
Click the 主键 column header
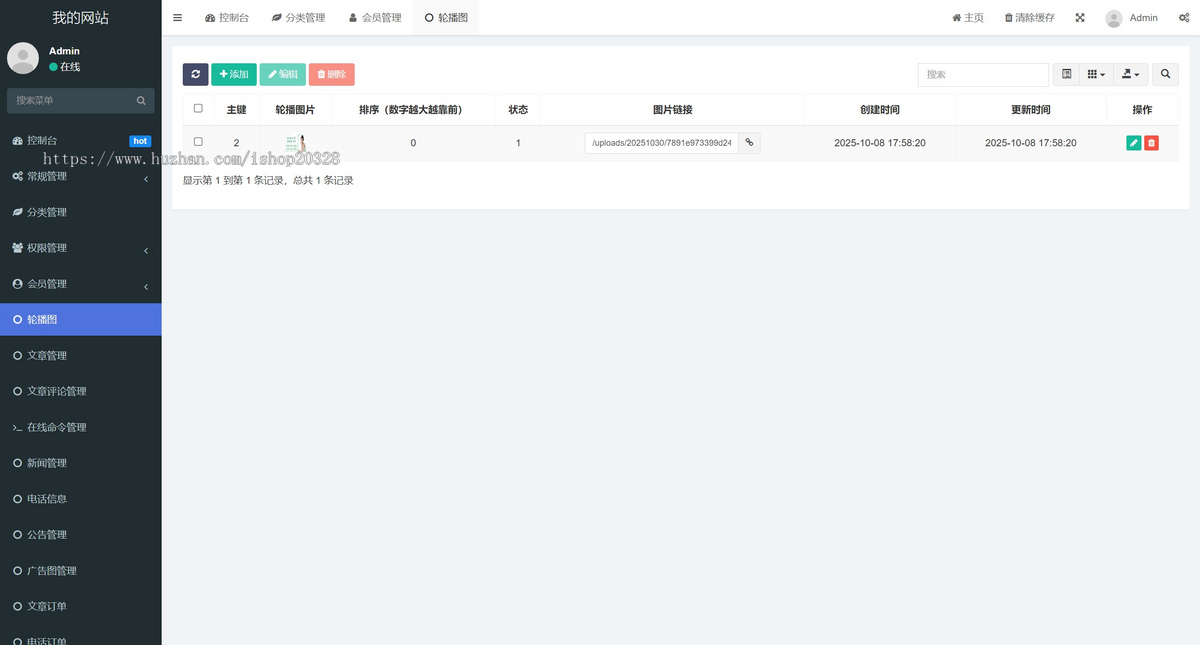236,110
